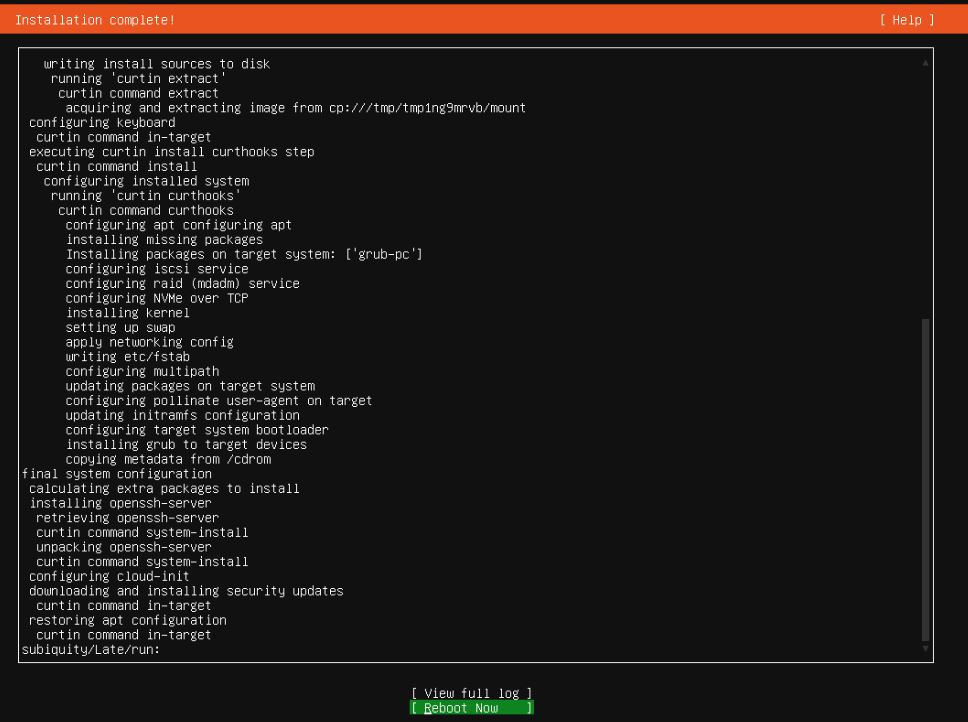Image resolution: width=968 pixels, height=722 pixels.
Task: Click the 'setting up swap' log line
Action: point(120,327)
